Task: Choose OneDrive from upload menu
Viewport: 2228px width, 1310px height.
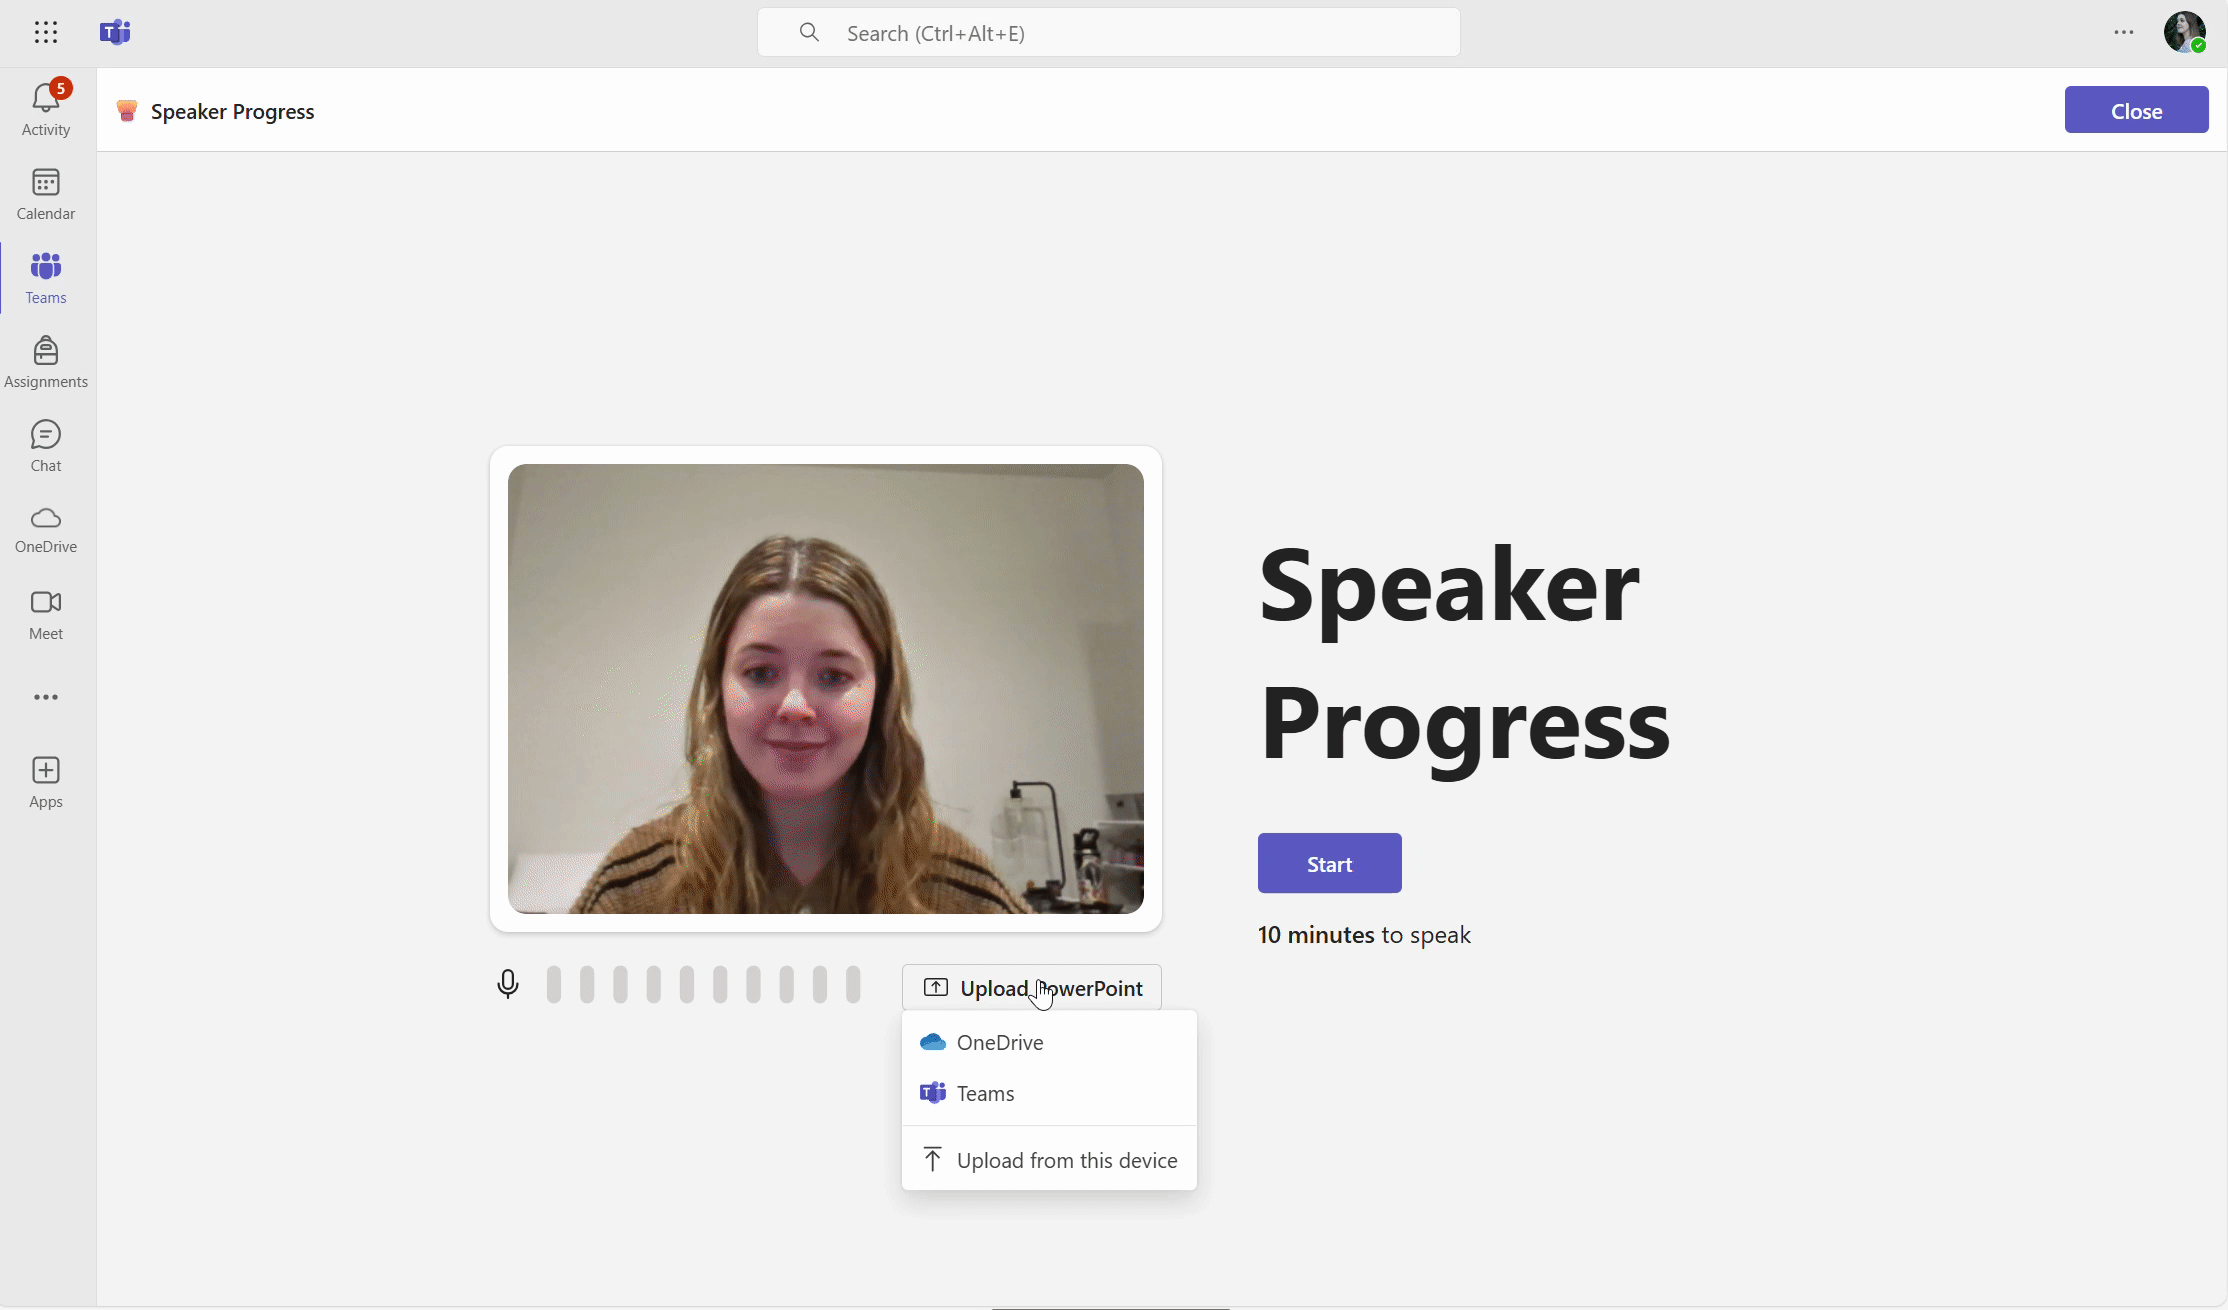Action: pos(1000,1042)
